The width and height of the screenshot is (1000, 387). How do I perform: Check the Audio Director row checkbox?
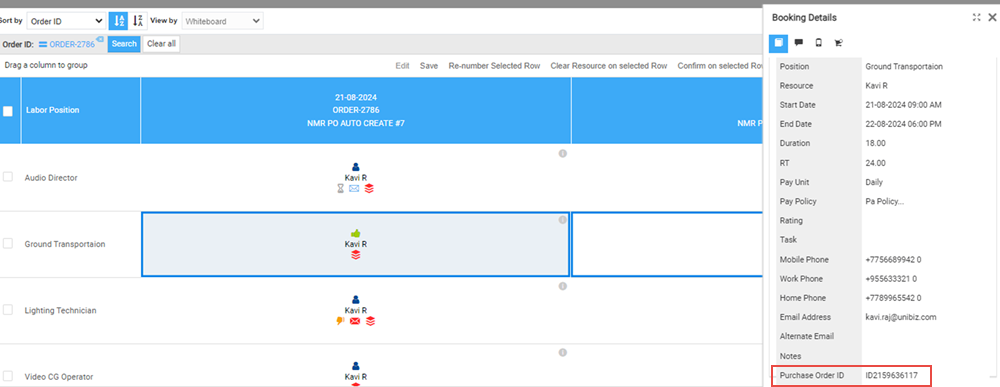[x=8, y=177]
